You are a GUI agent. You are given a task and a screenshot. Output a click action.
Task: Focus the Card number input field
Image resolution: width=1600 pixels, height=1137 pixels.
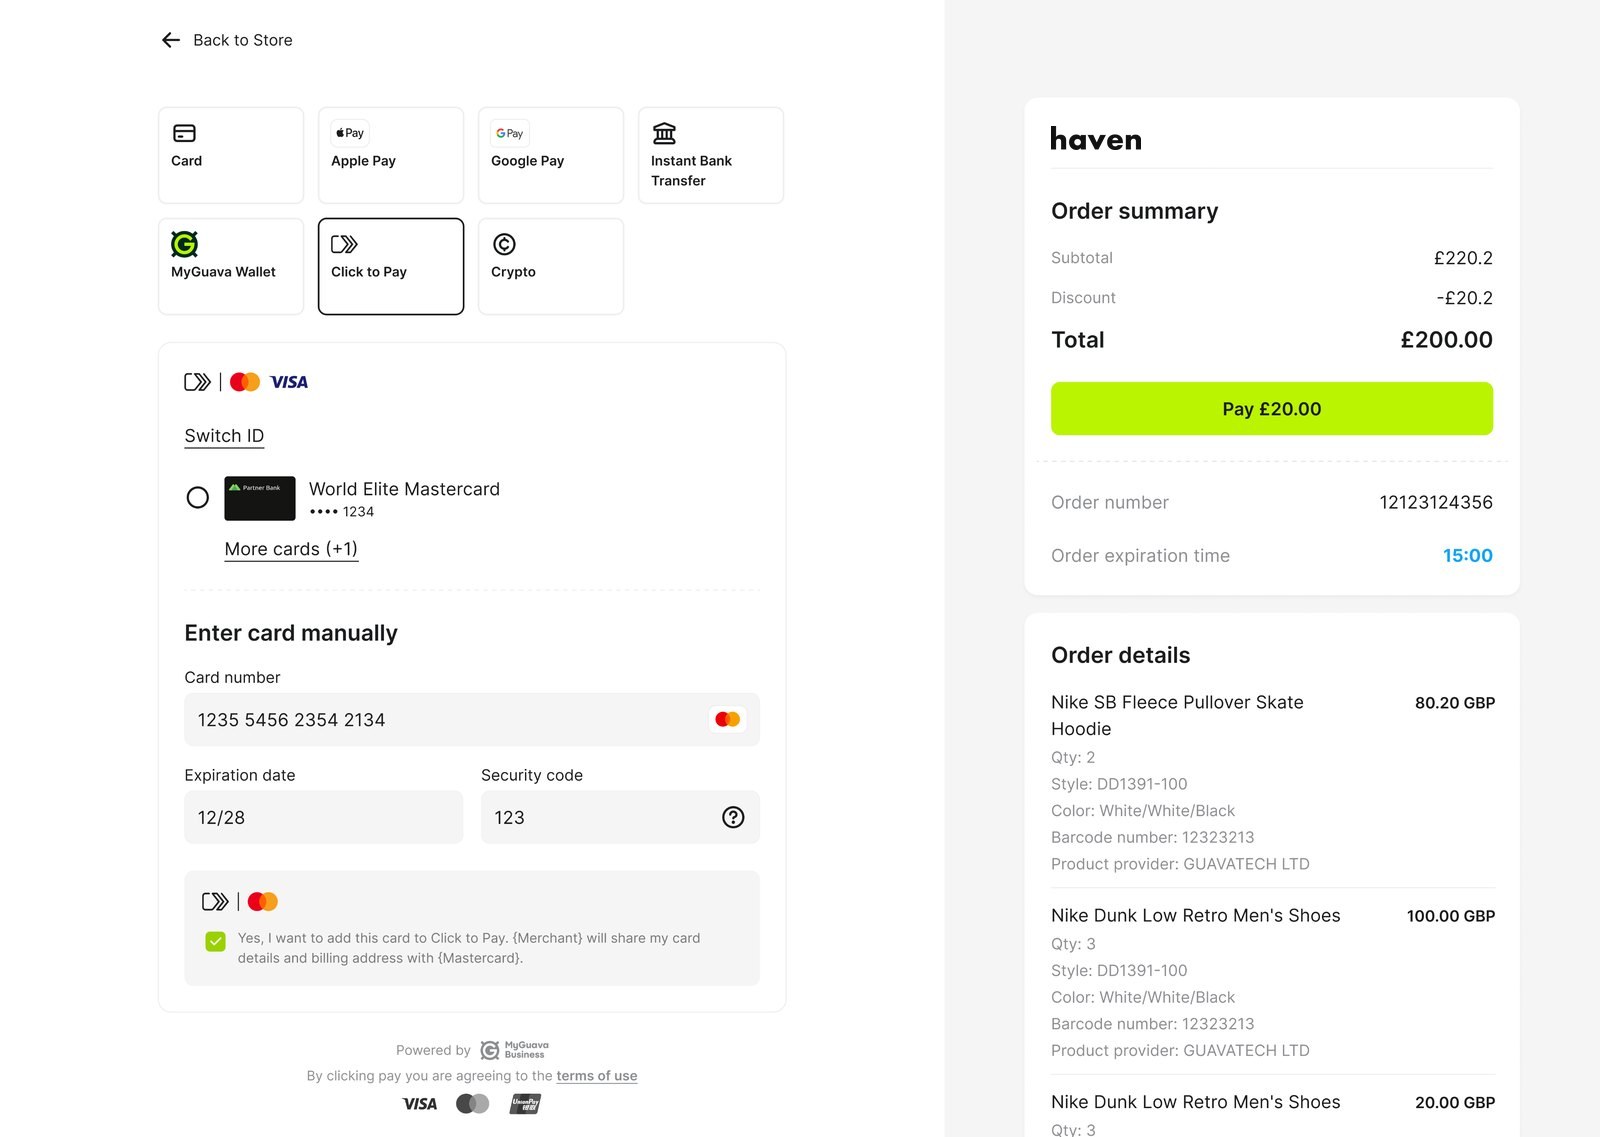point(472,720)
